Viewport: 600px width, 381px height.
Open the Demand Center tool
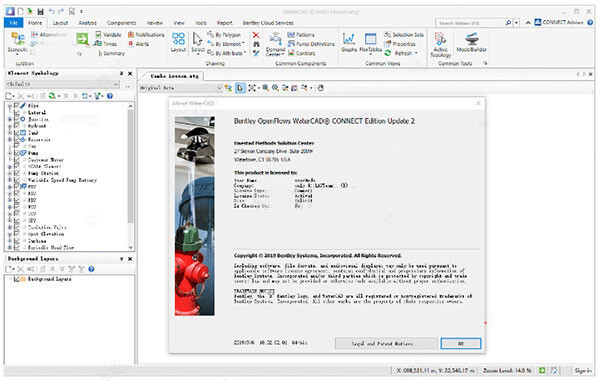click(275, 44)
